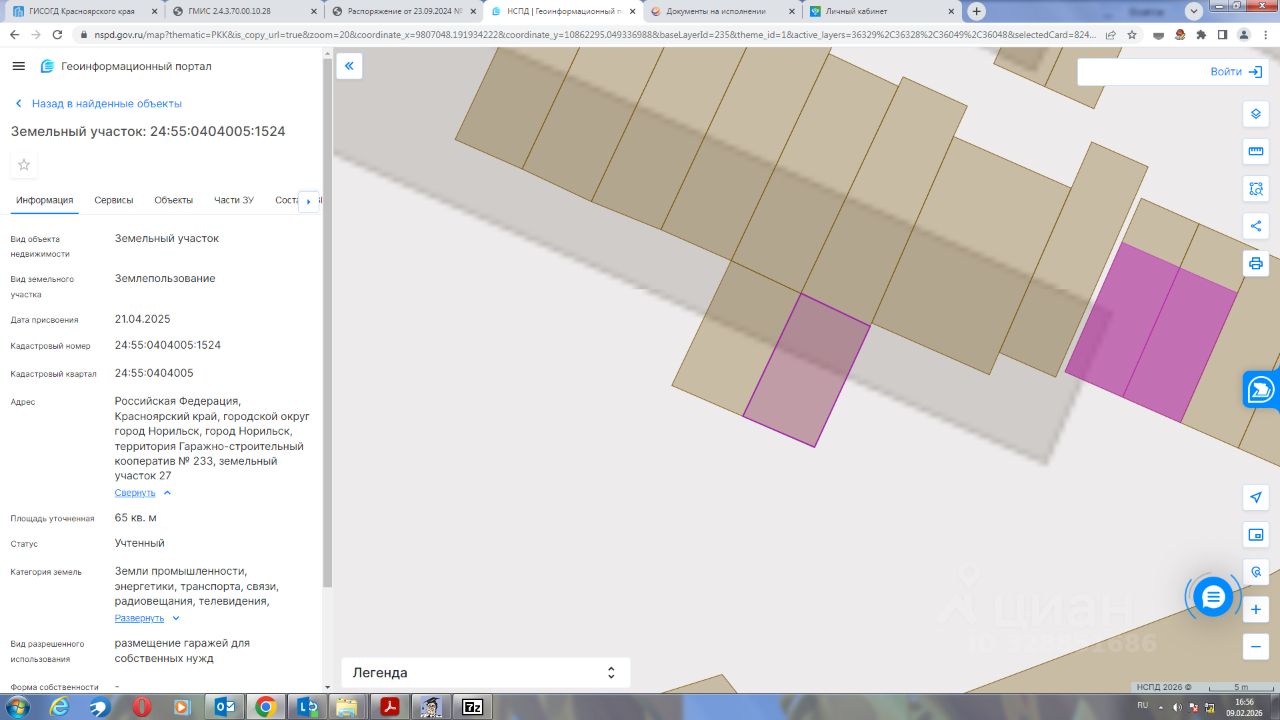1280x720 pixels.
Task: Switch to the Части ЗУ tab
Action: point(234,200)
